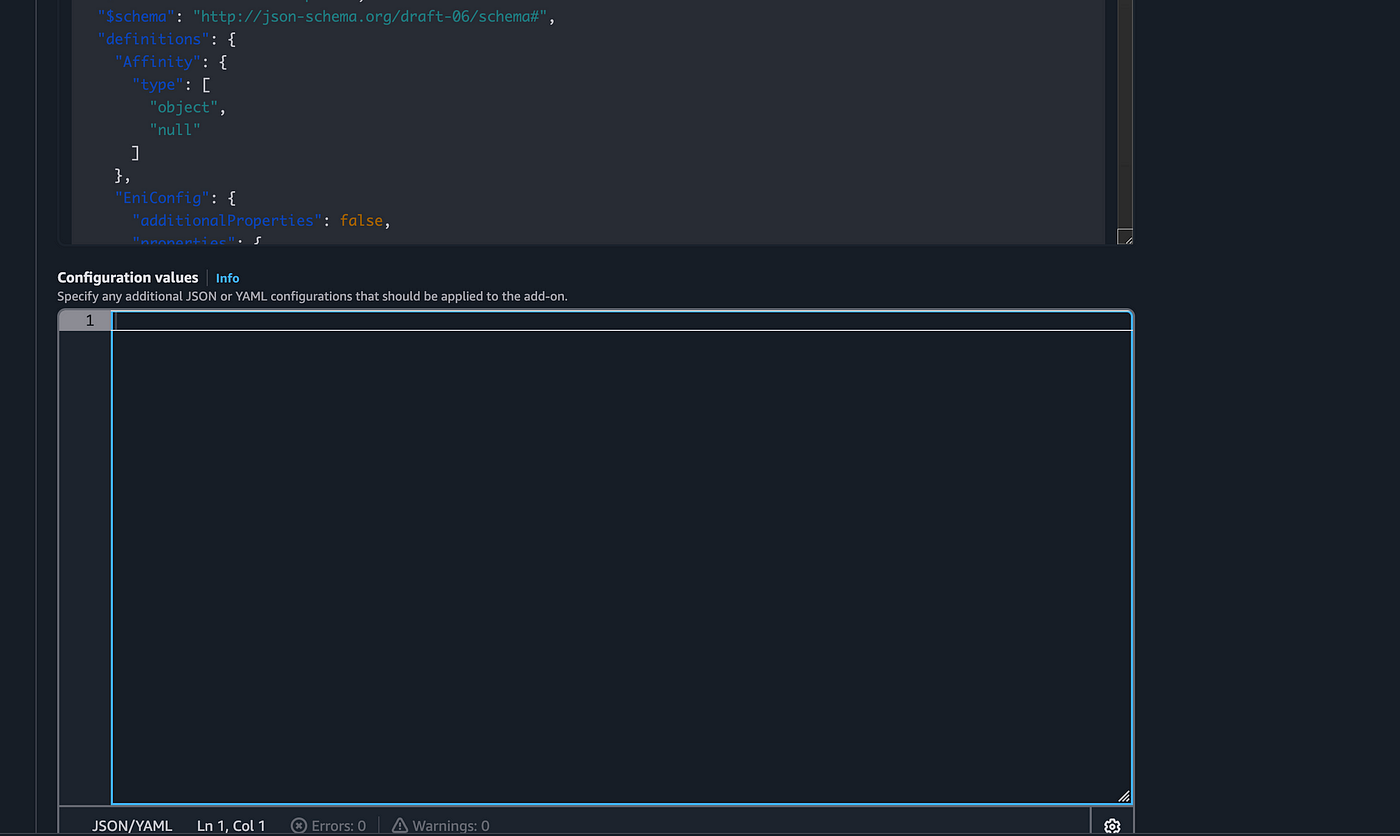
Task: Click the Info link beside Configuration values
Action: coord(228,278)
